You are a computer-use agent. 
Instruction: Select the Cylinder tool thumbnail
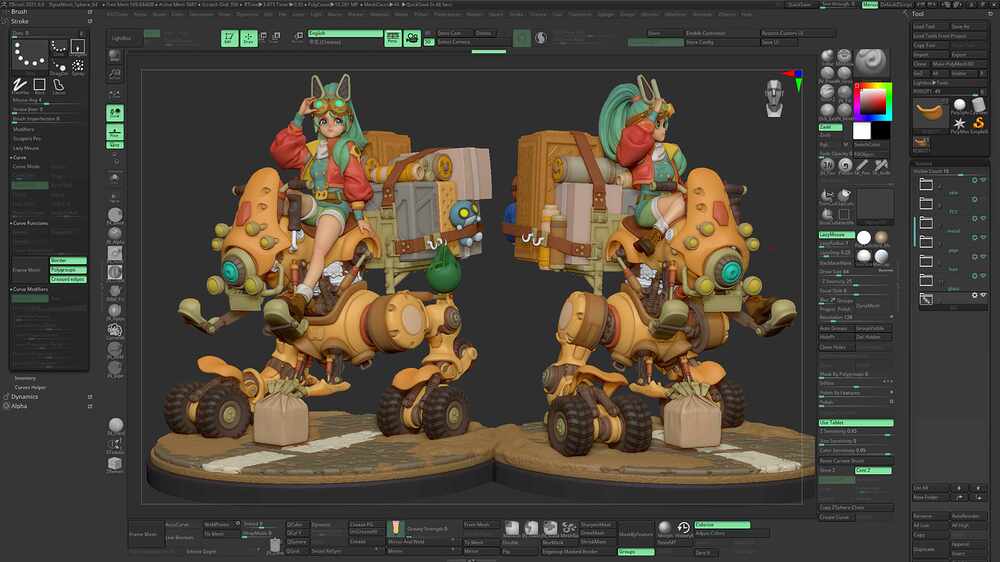978,105
